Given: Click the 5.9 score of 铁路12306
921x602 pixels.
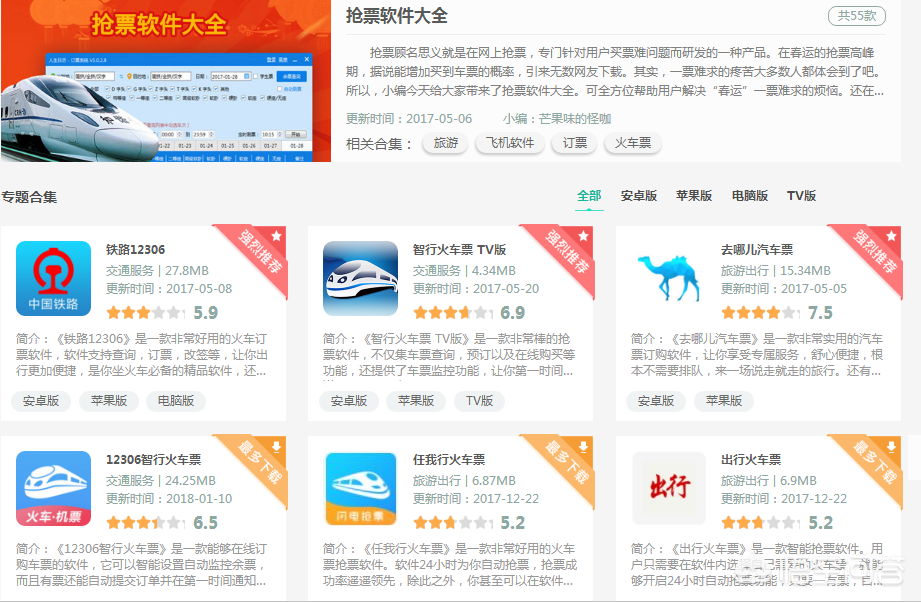Looking at the screenshot, I should click(x=206, y=312).
